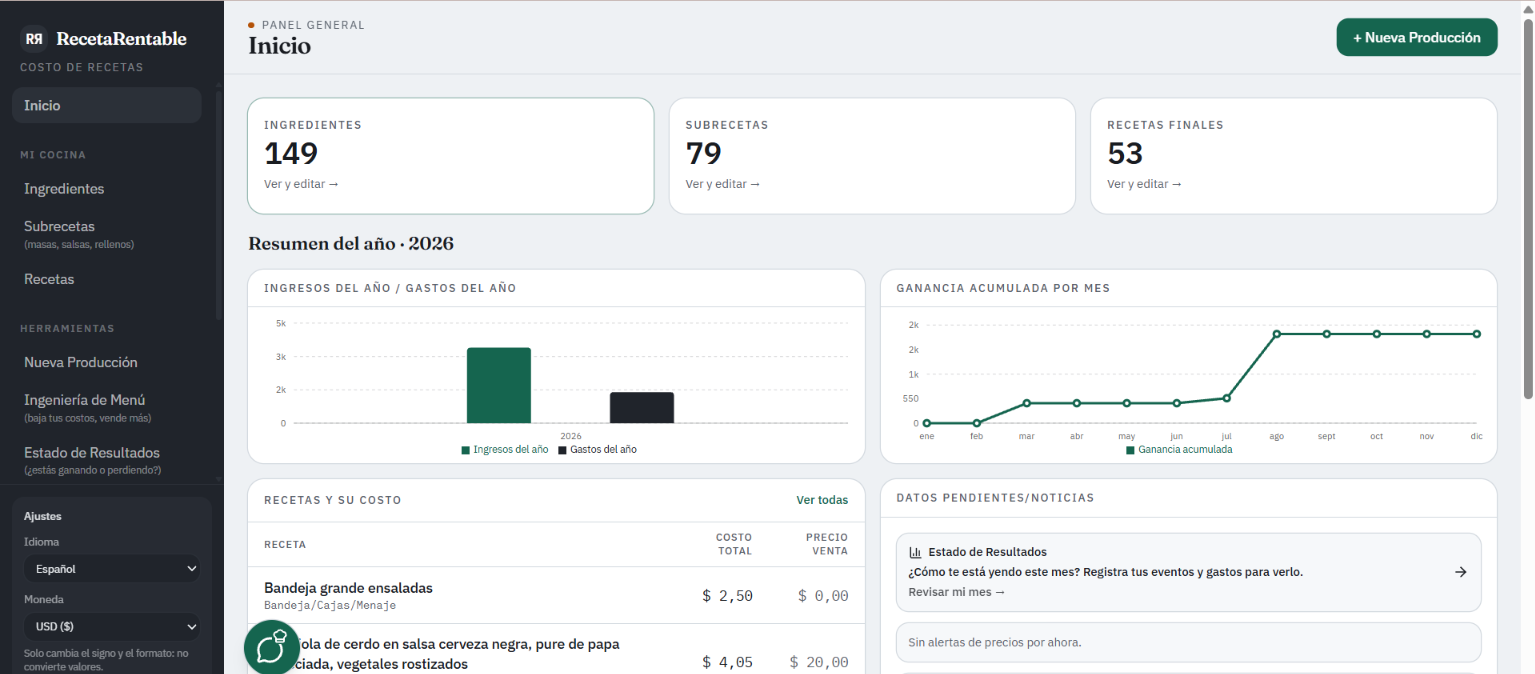Screen dimensions: 1535x674
Task: Click the $ 2,50 total cost value
Action: point(727,596)
